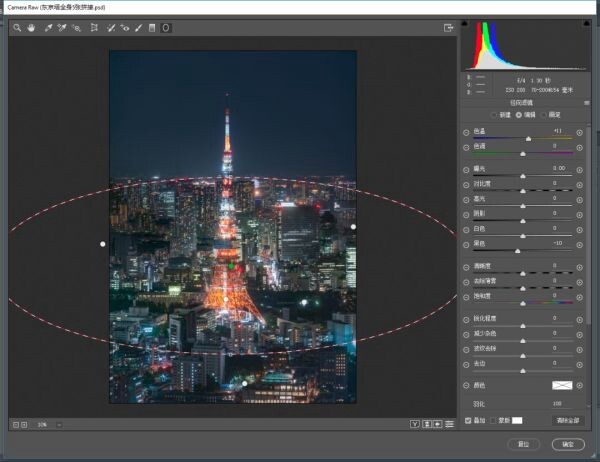The image size is (600, 462).
Task: Cycle before/after views with Y icon
Action: (414, 424)
